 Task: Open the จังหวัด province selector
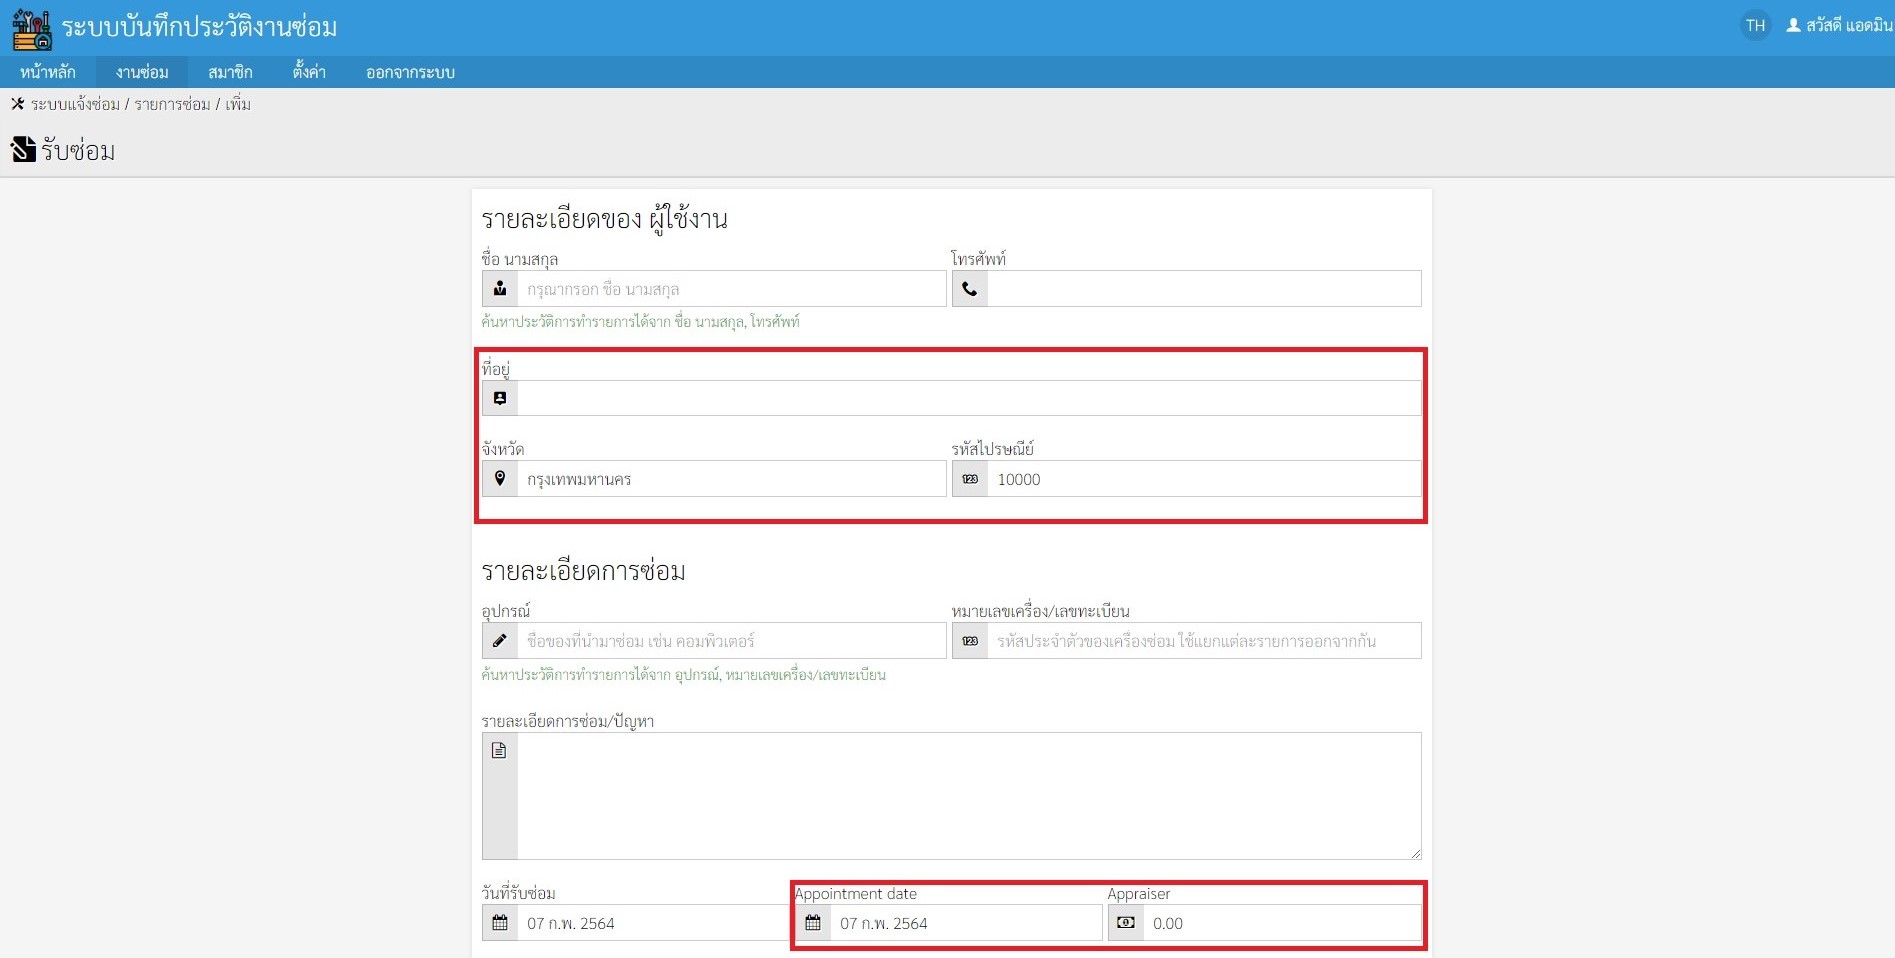coord(730,479)
